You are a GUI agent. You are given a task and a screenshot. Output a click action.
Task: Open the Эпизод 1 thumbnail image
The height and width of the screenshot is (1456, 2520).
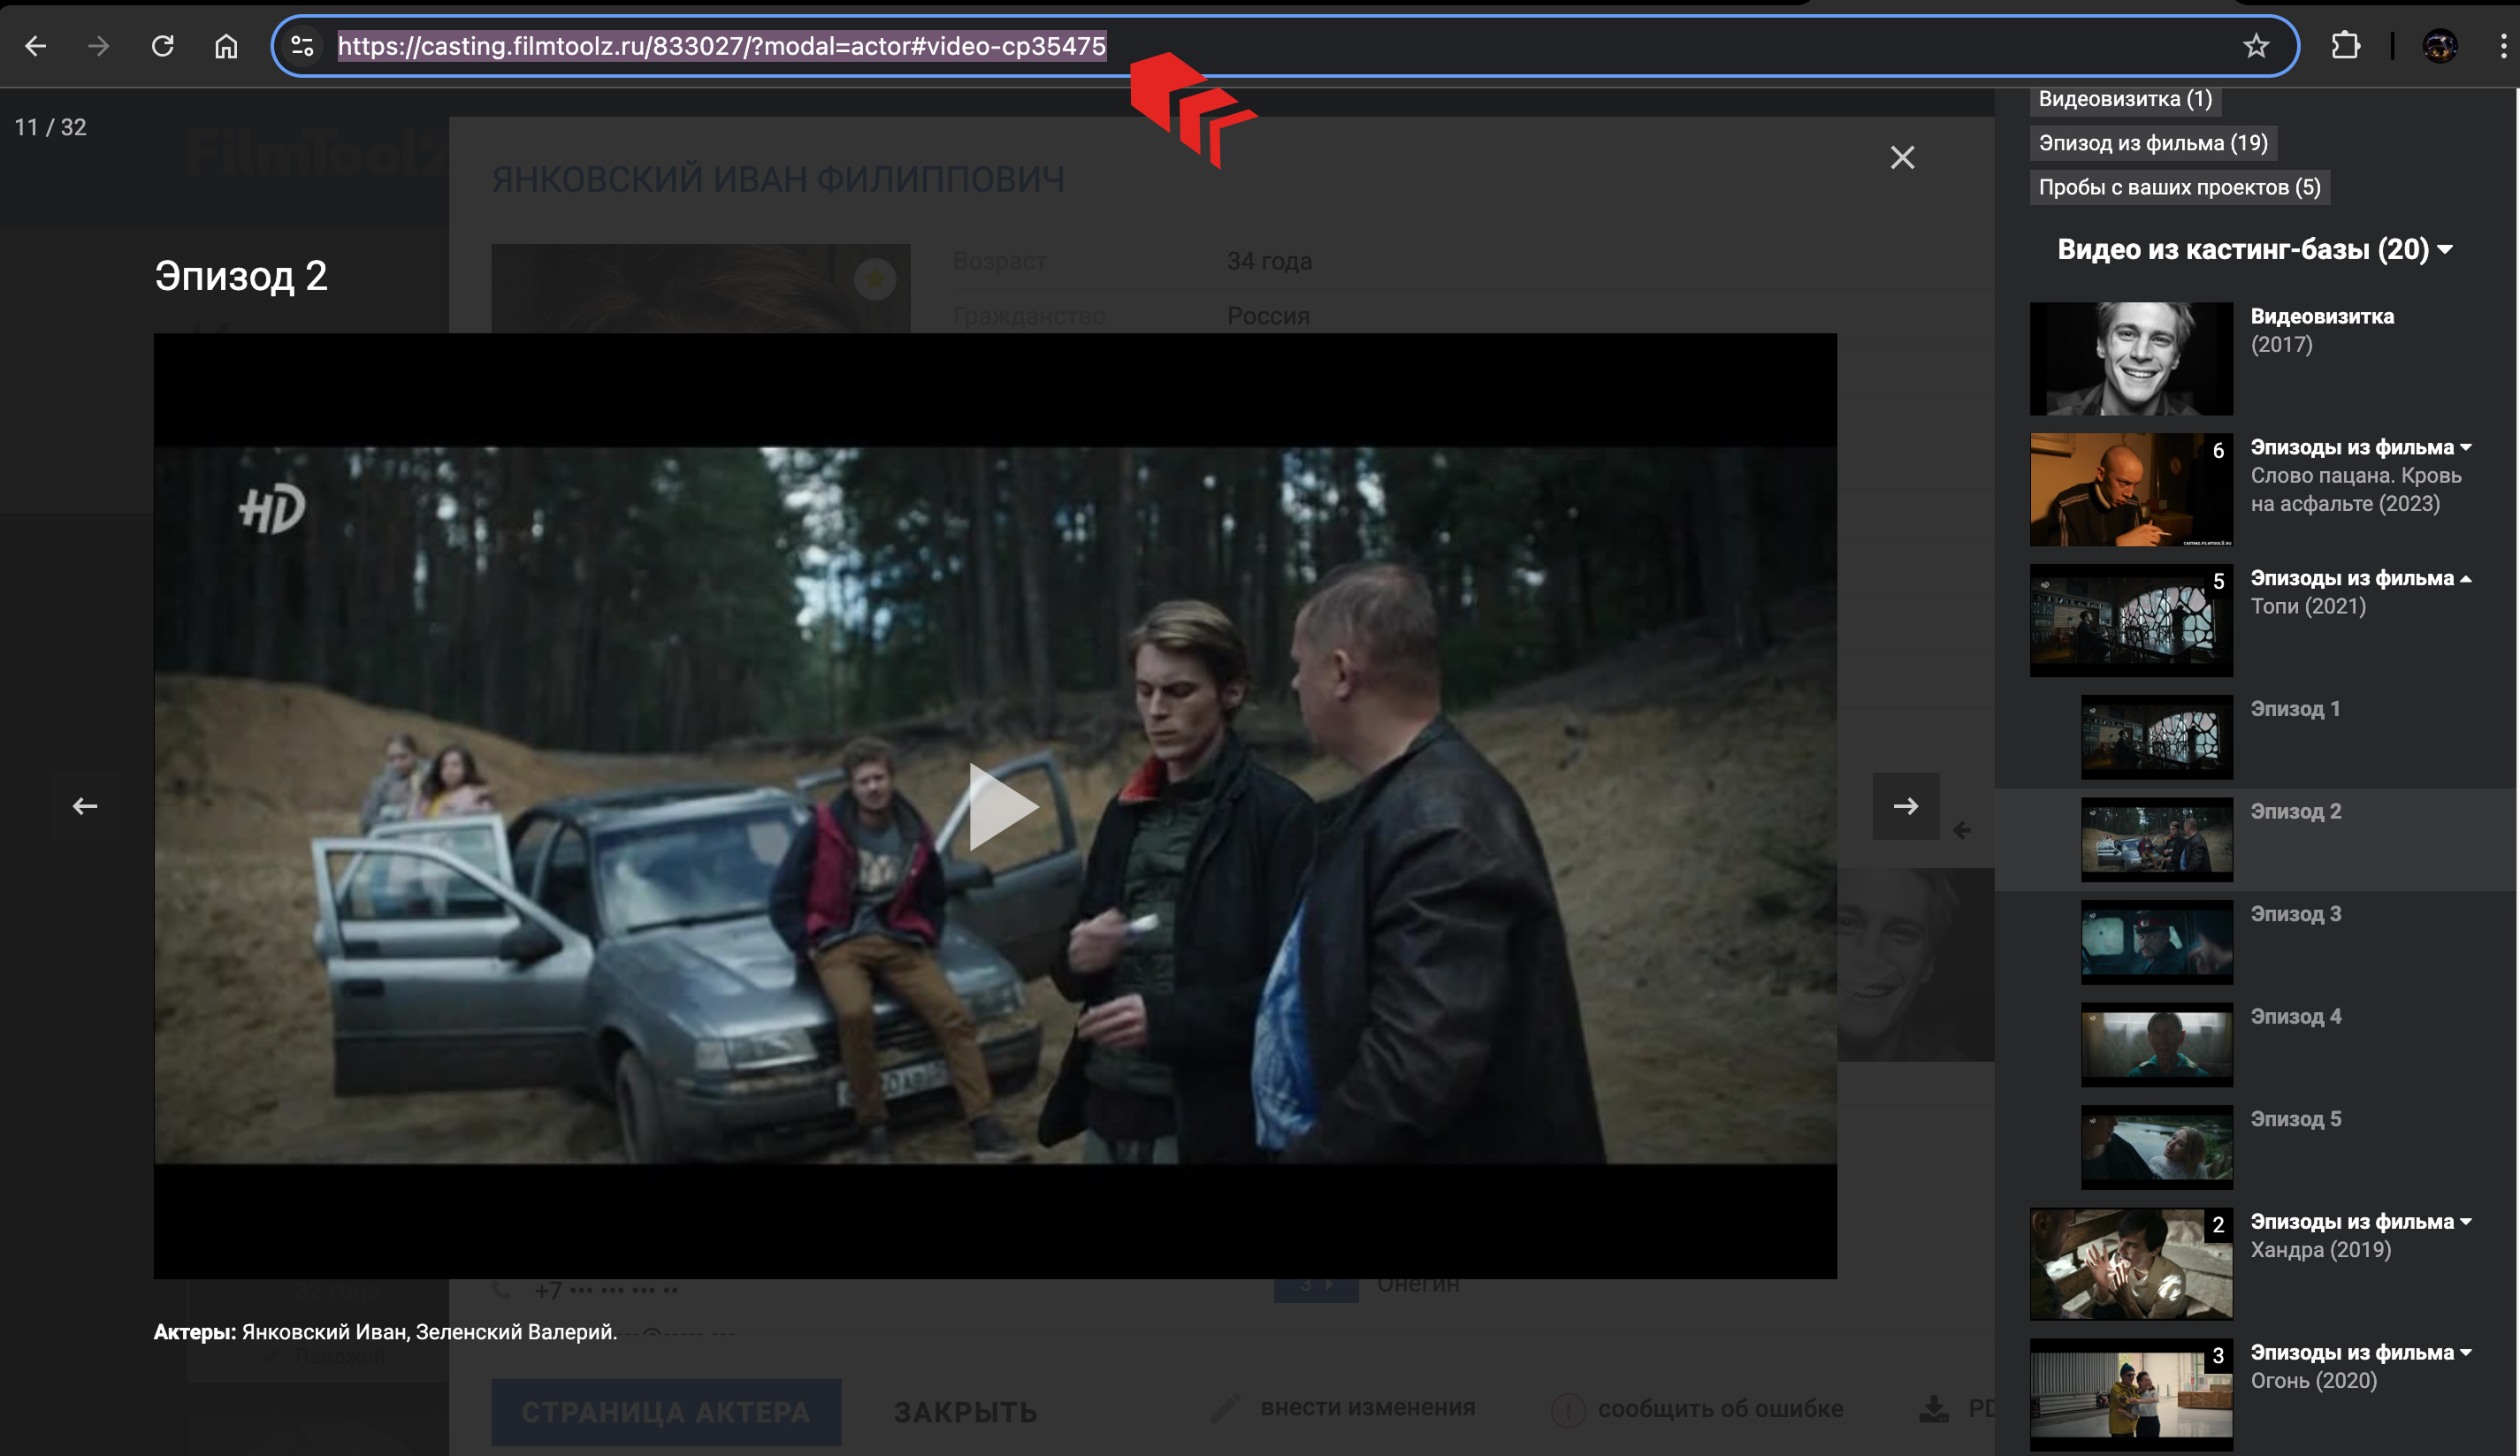pyautogui.click(x=2157, y=738)
